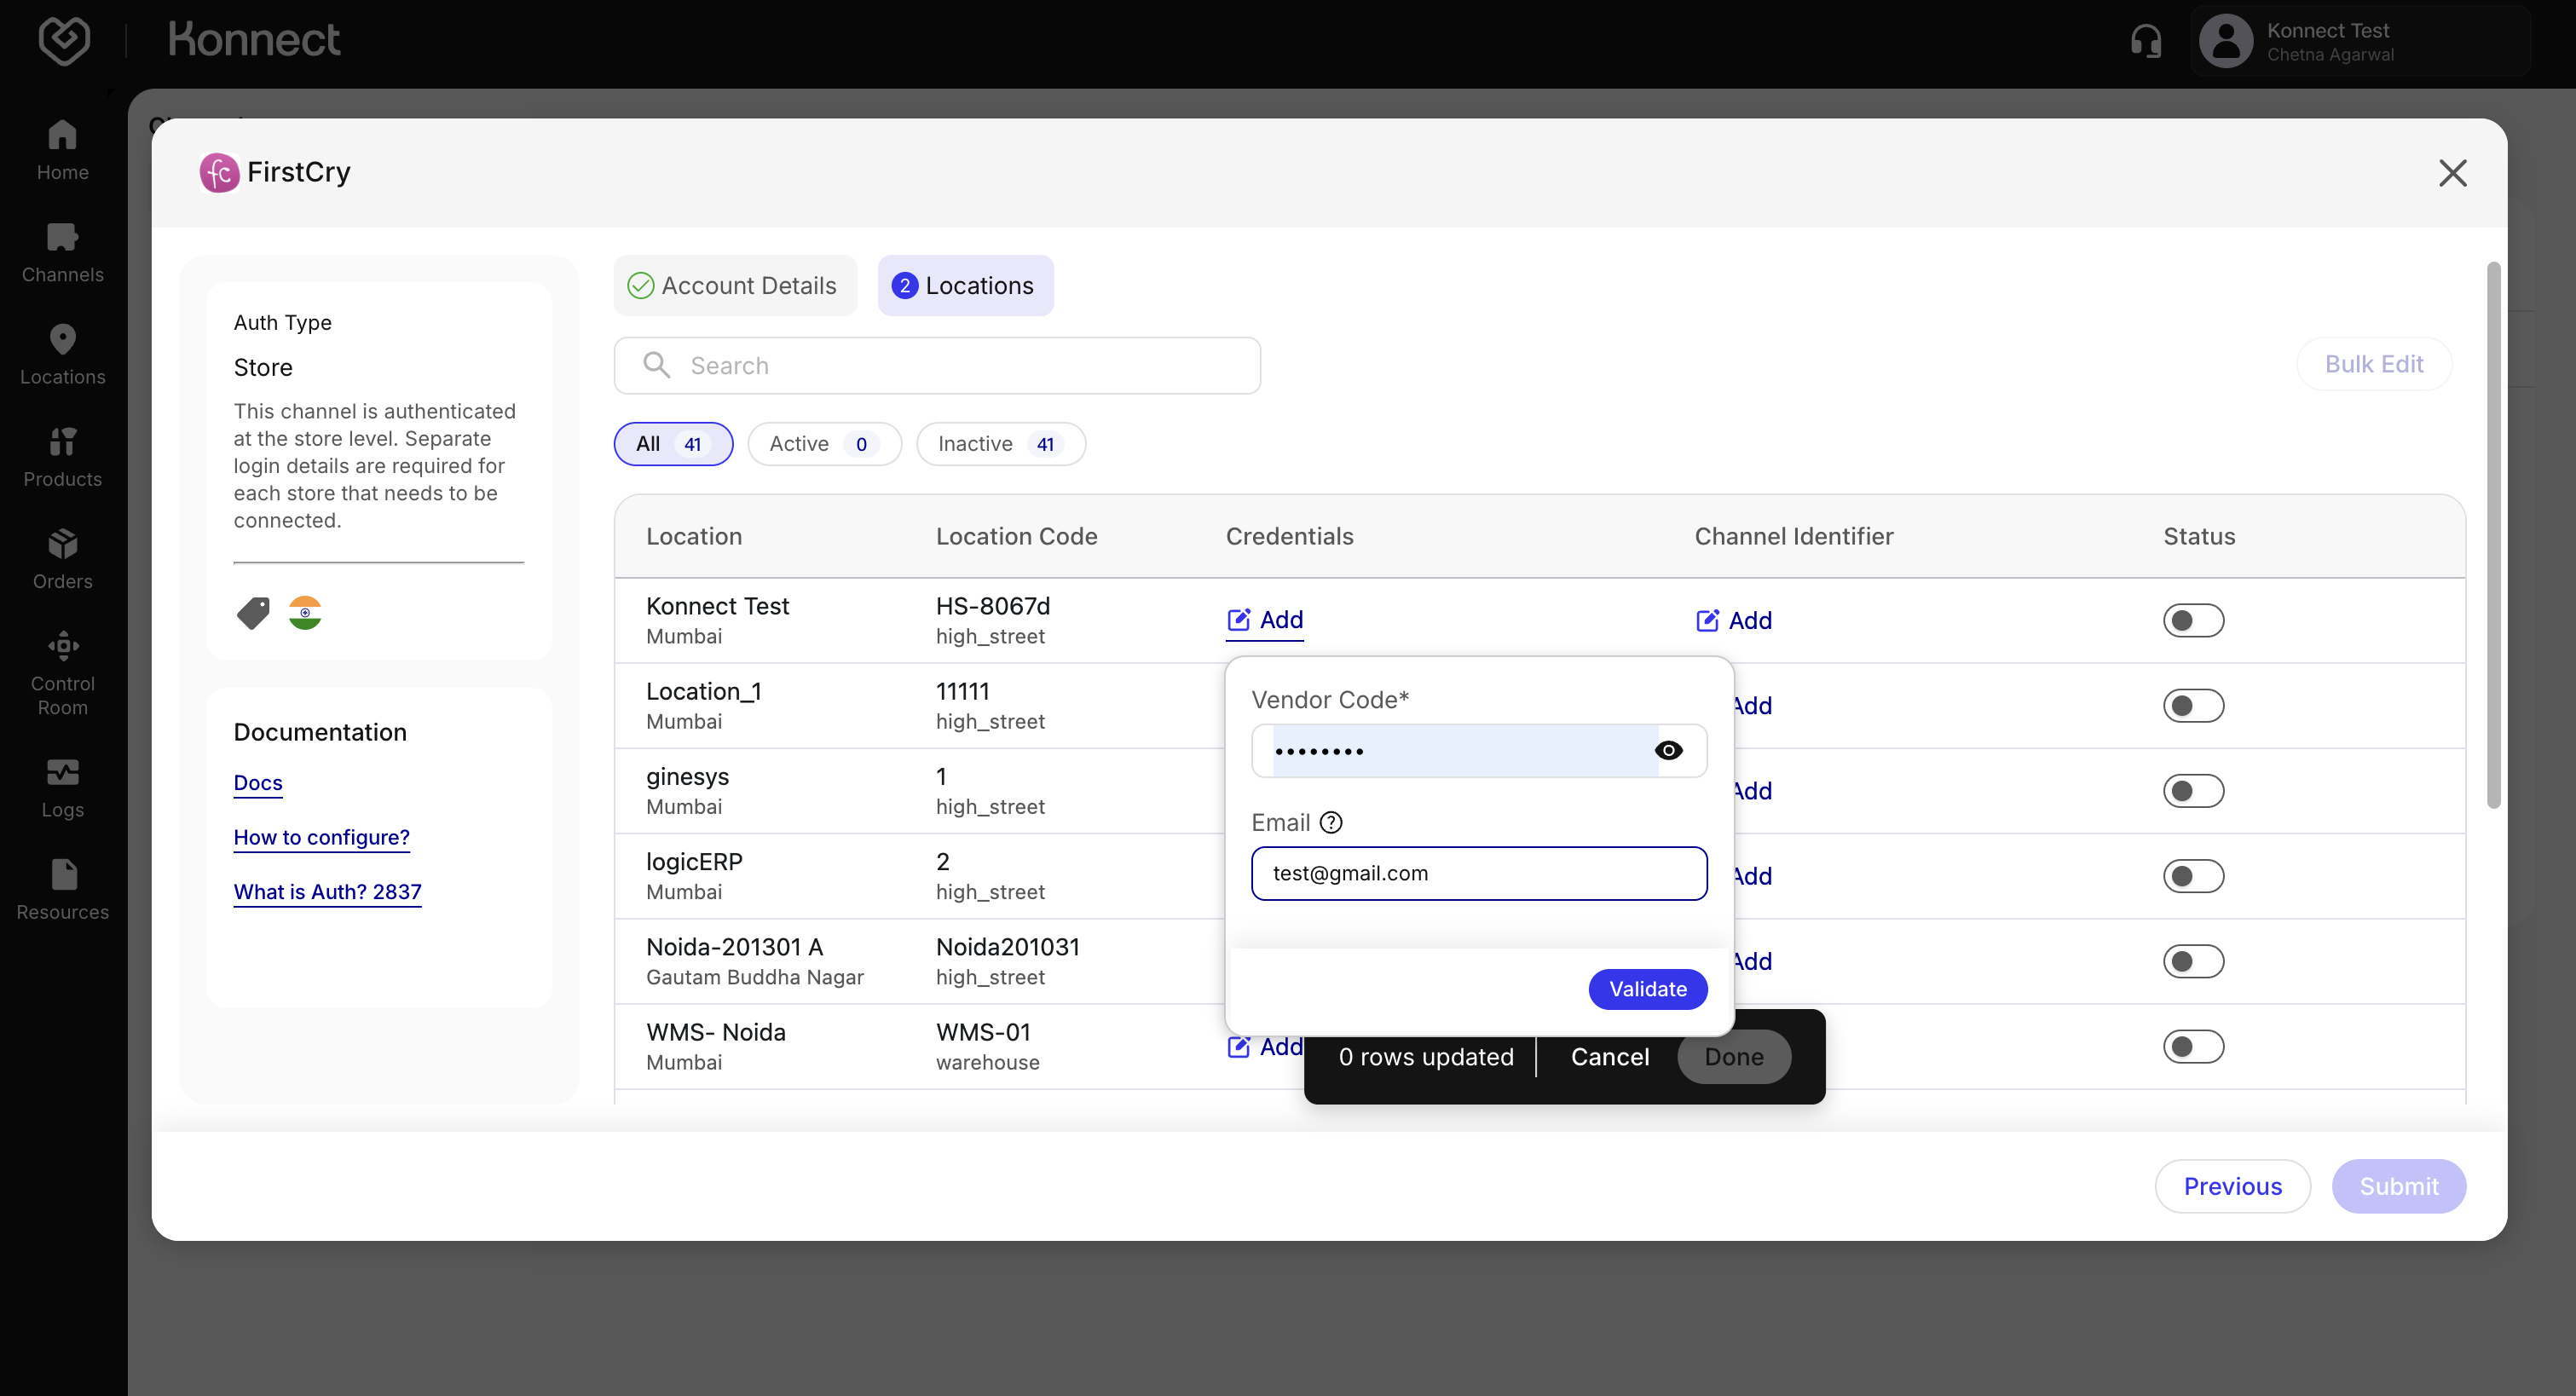Open the Docs link

(257, 782)
